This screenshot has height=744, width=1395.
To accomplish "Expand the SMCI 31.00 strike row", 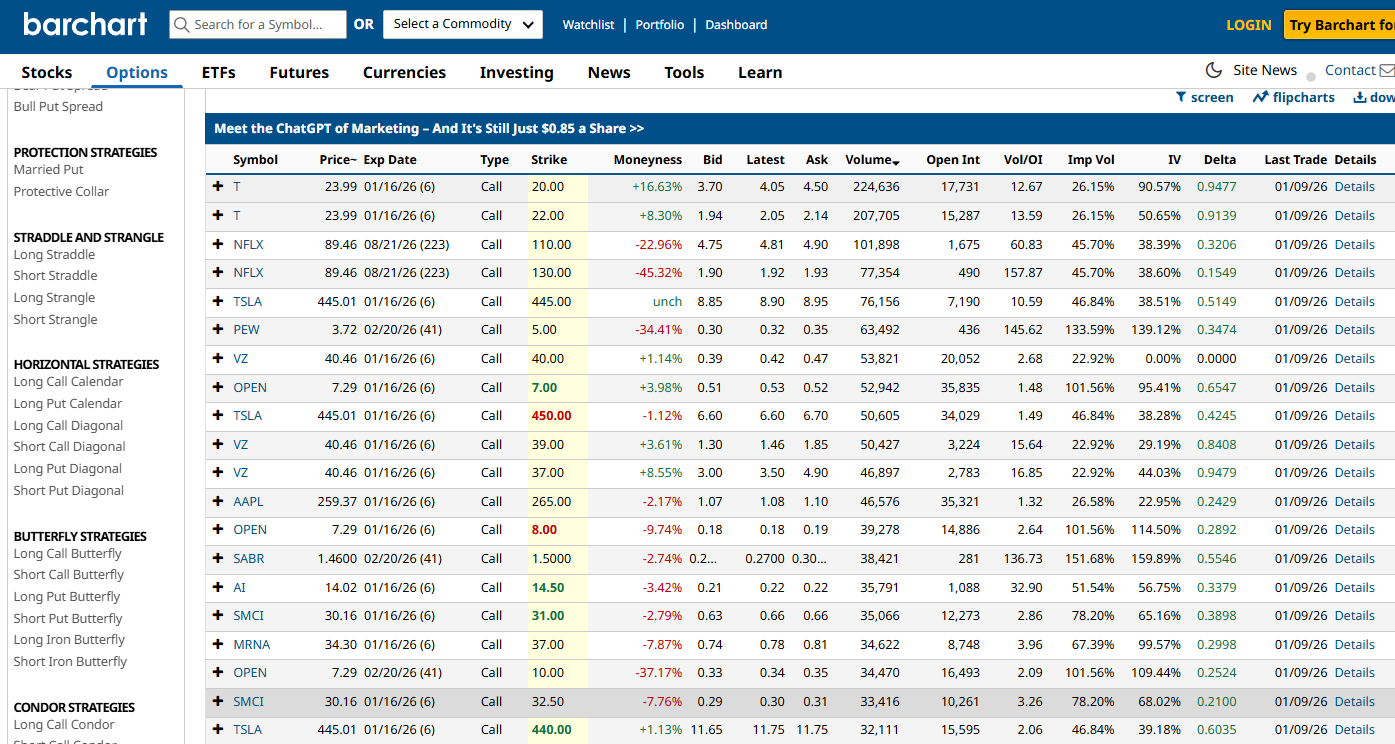I will click(218, 615).
